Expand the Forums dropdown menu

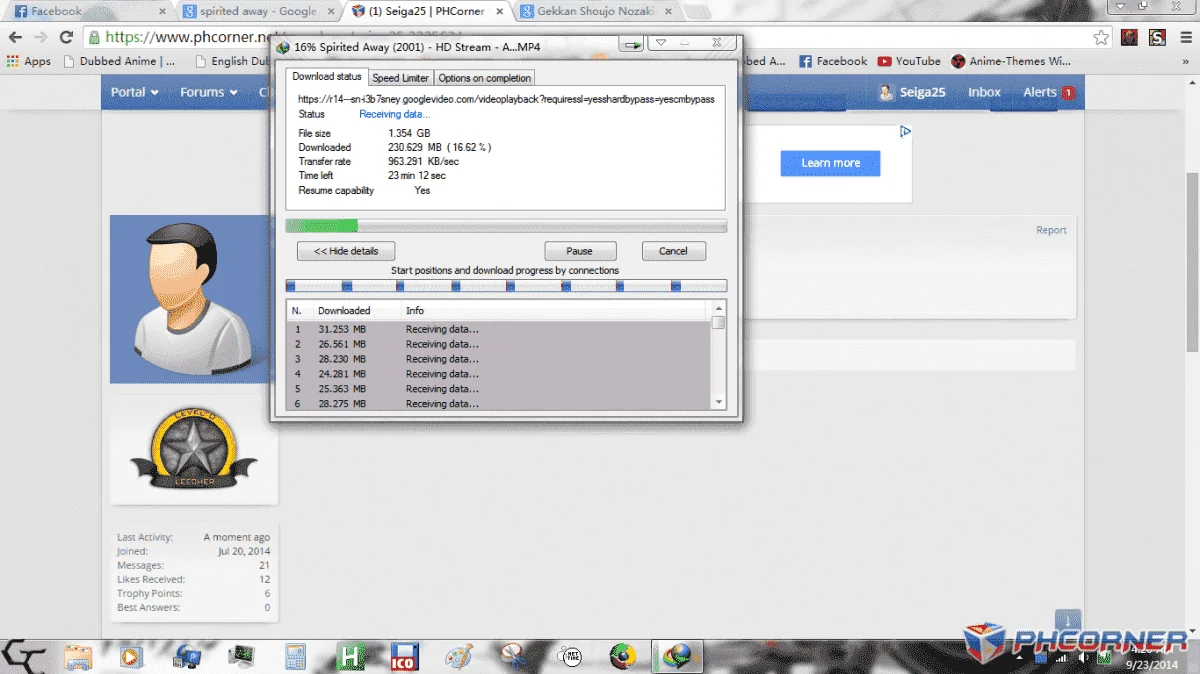pyautogui.click(x=208, y=92)
